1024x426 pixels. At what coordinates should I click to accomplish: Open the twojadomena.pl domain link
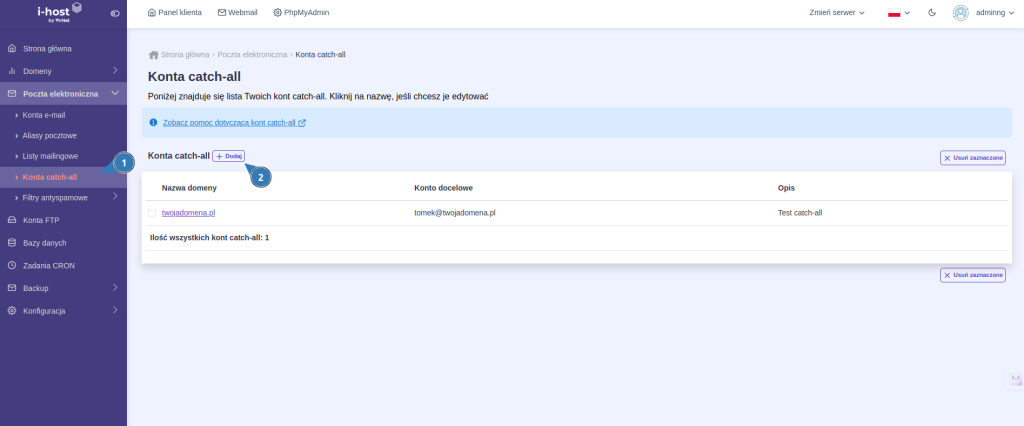click(x=189, y=213)
